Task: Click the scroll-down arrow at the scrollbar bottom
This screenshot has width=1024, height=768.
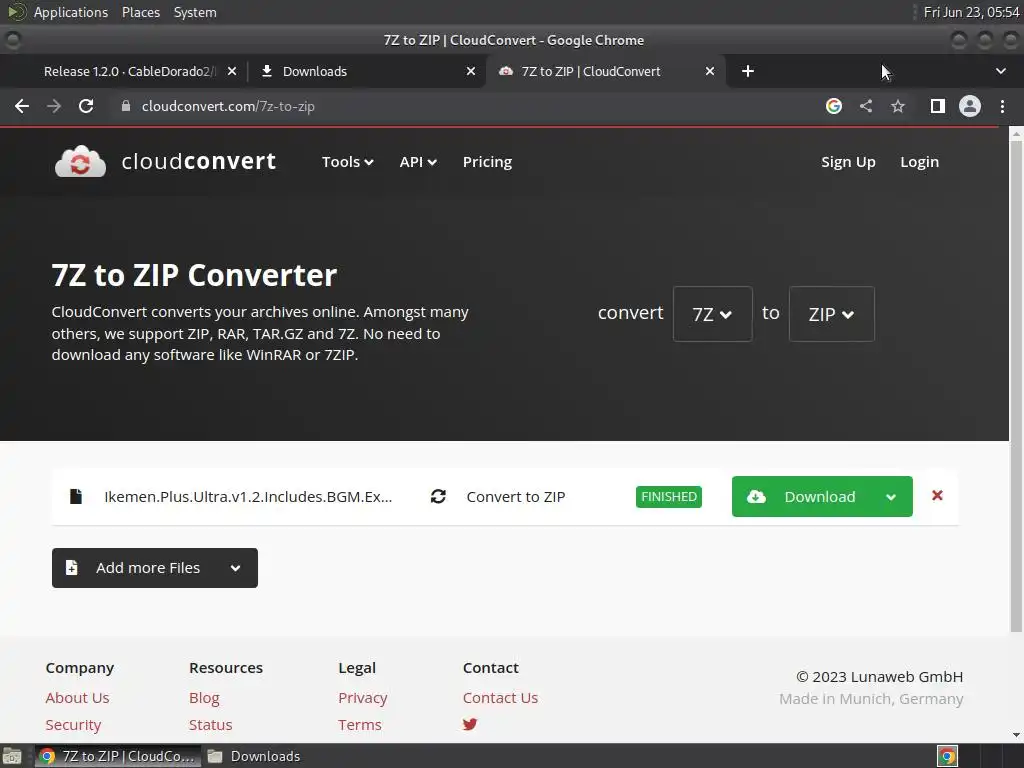Action: click(x=1016, y=735)
